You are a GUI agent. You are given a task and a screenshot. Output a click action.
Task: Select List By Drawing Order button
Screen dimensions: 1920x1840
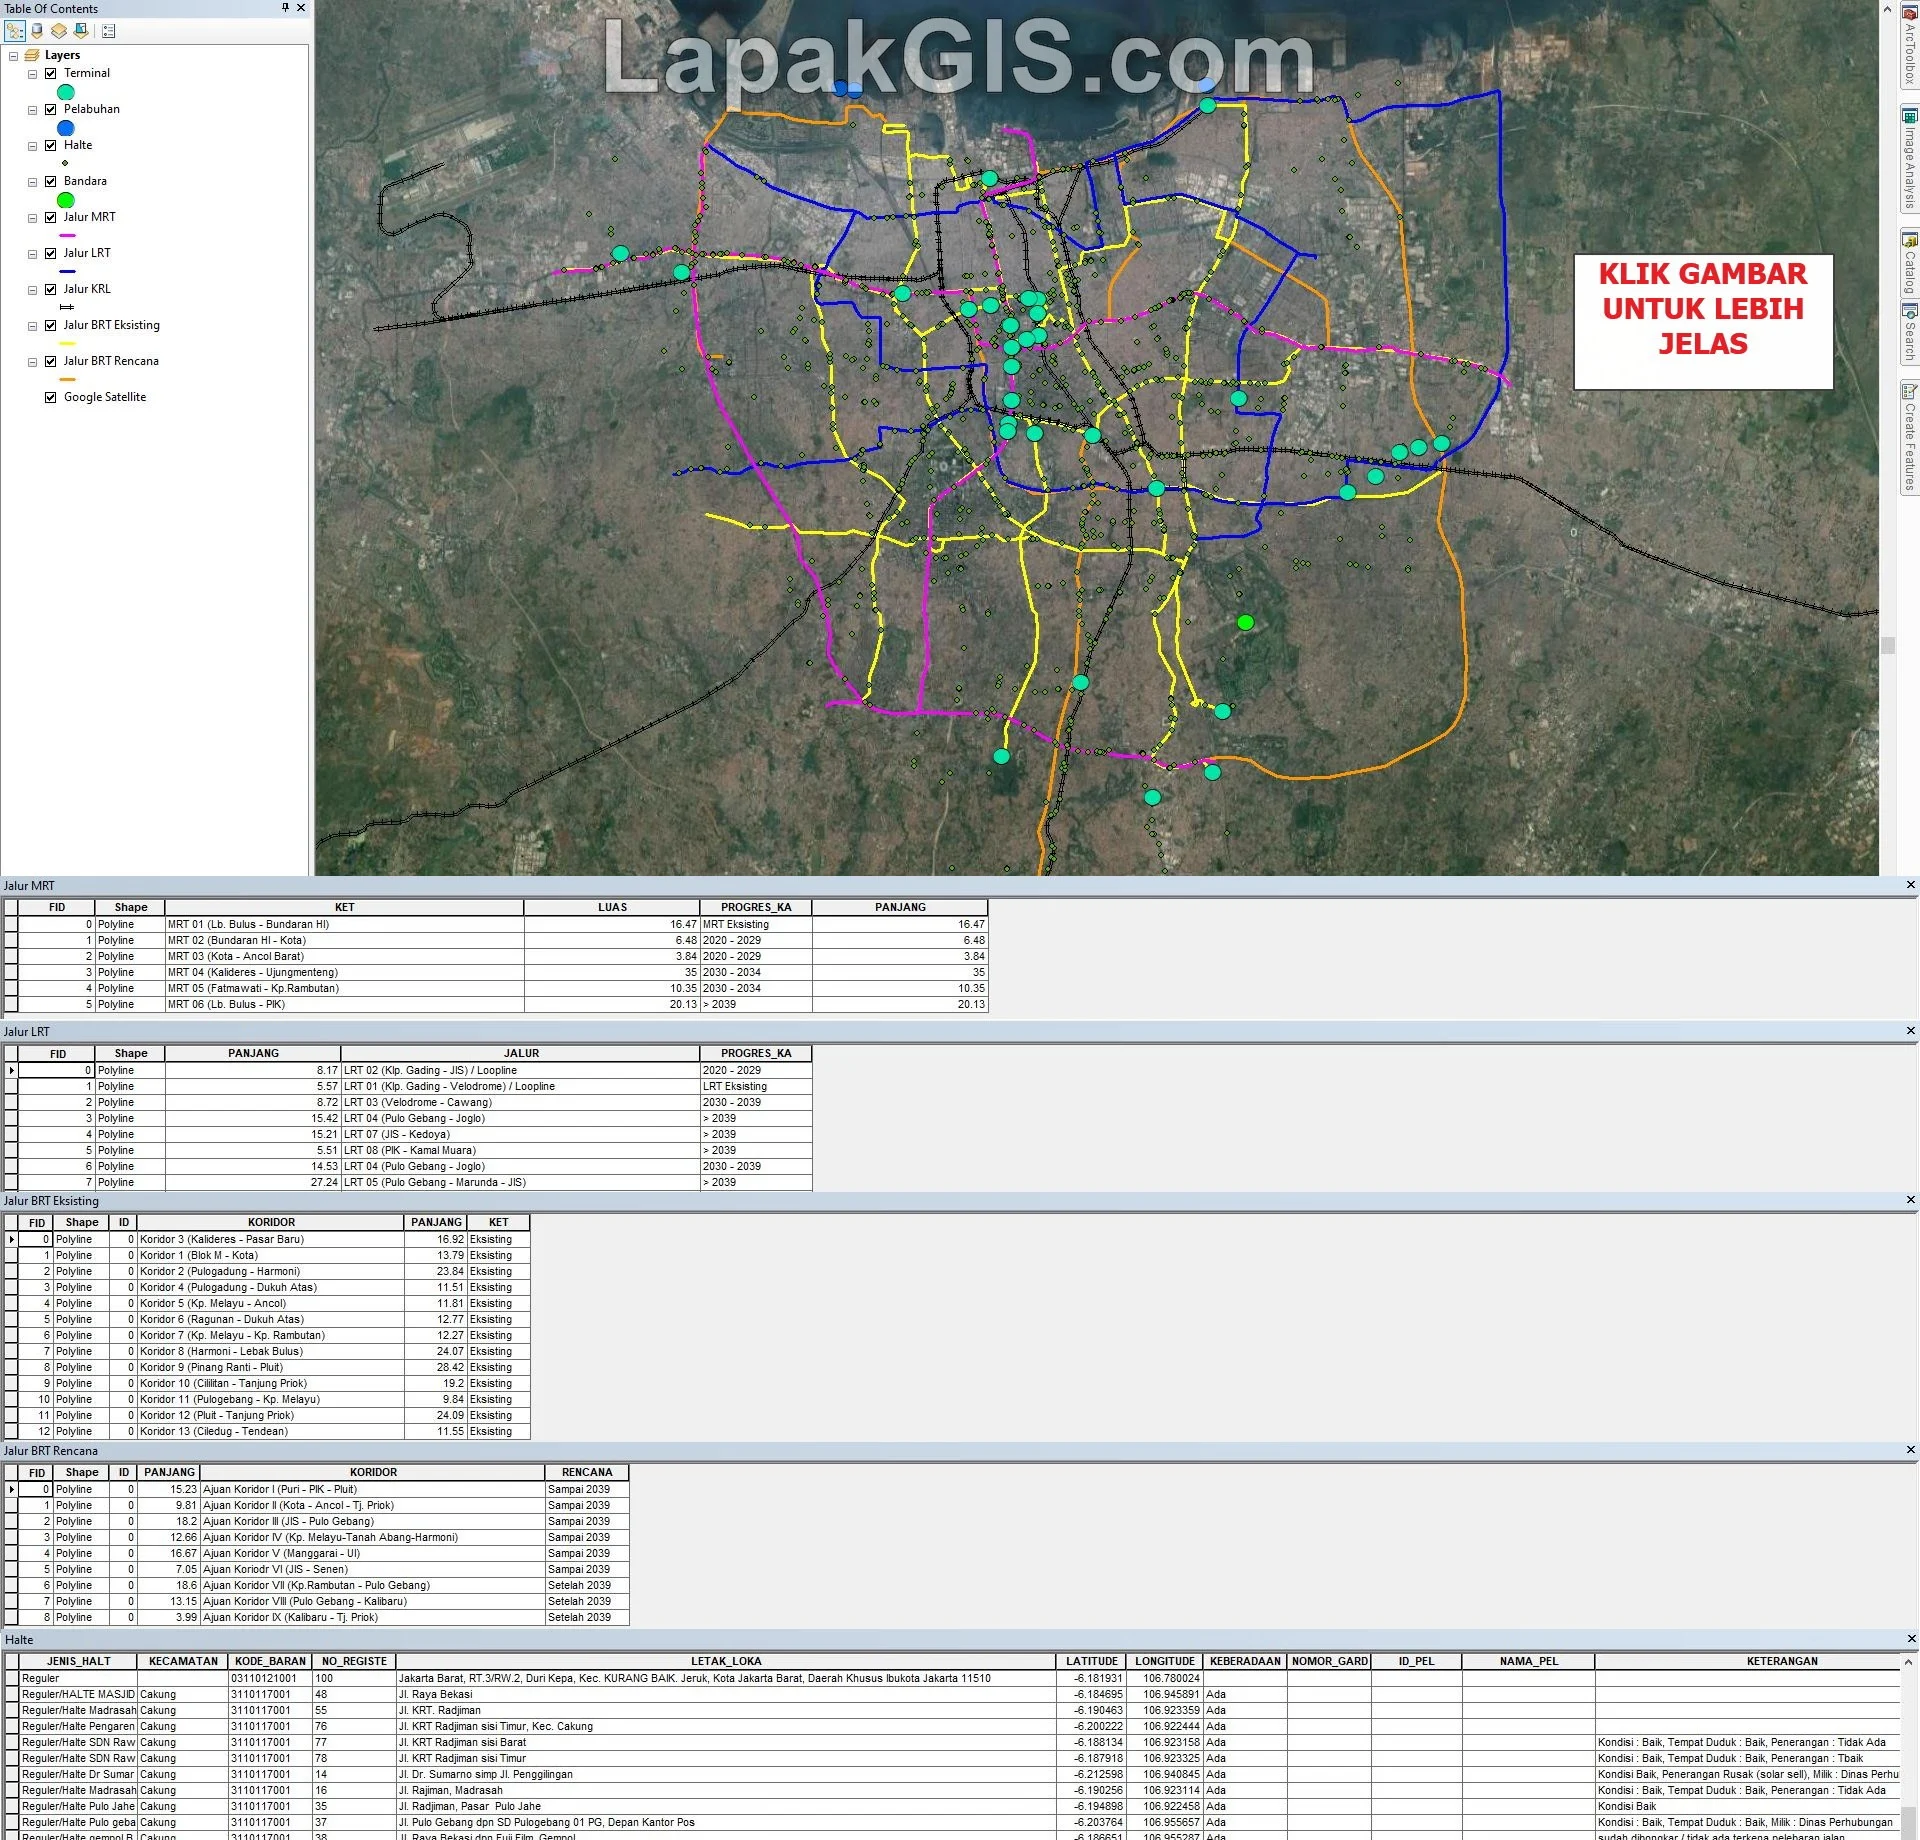coord(15,31)
